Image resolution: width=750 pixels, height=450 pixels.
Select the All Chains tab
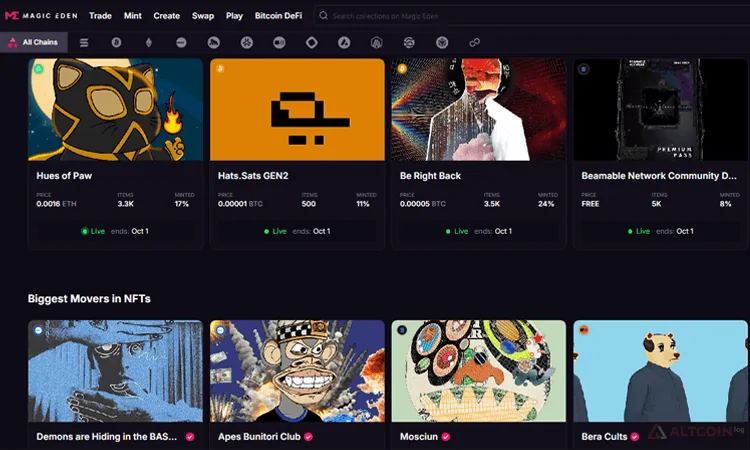pos(34,42)
